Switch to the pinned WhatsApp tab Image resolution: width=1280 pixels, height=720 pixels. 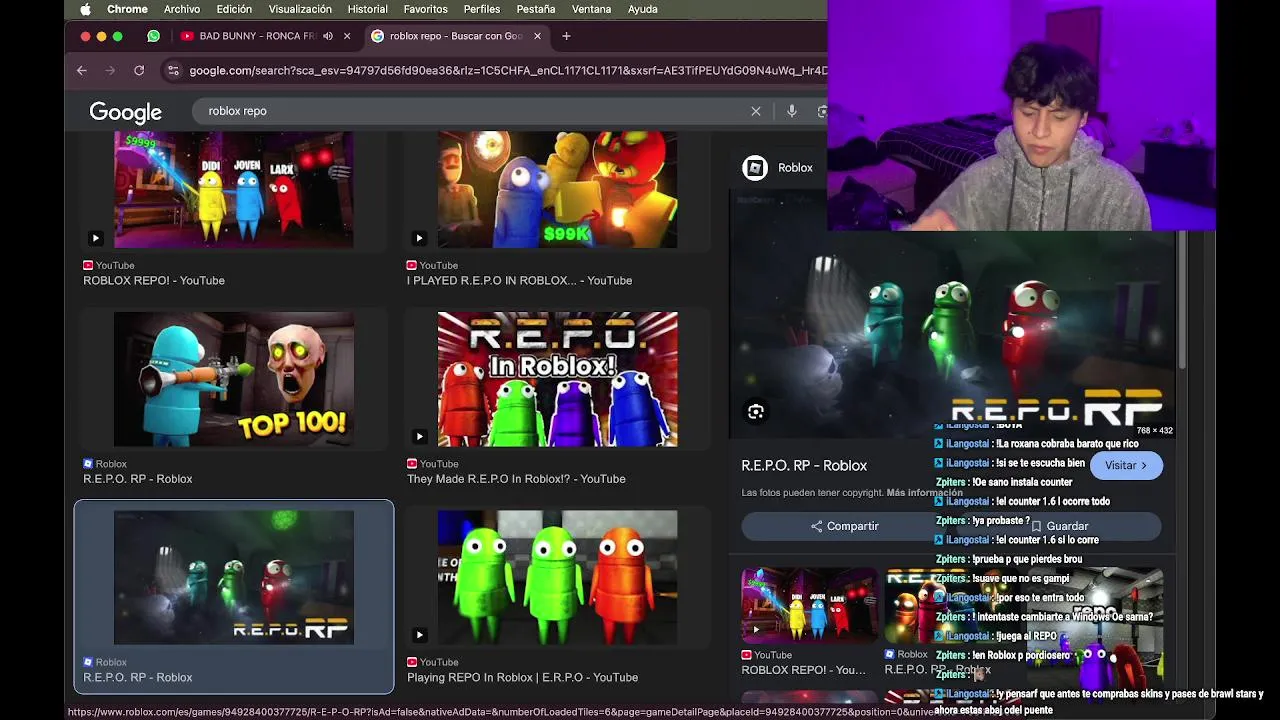coord(153,36)
